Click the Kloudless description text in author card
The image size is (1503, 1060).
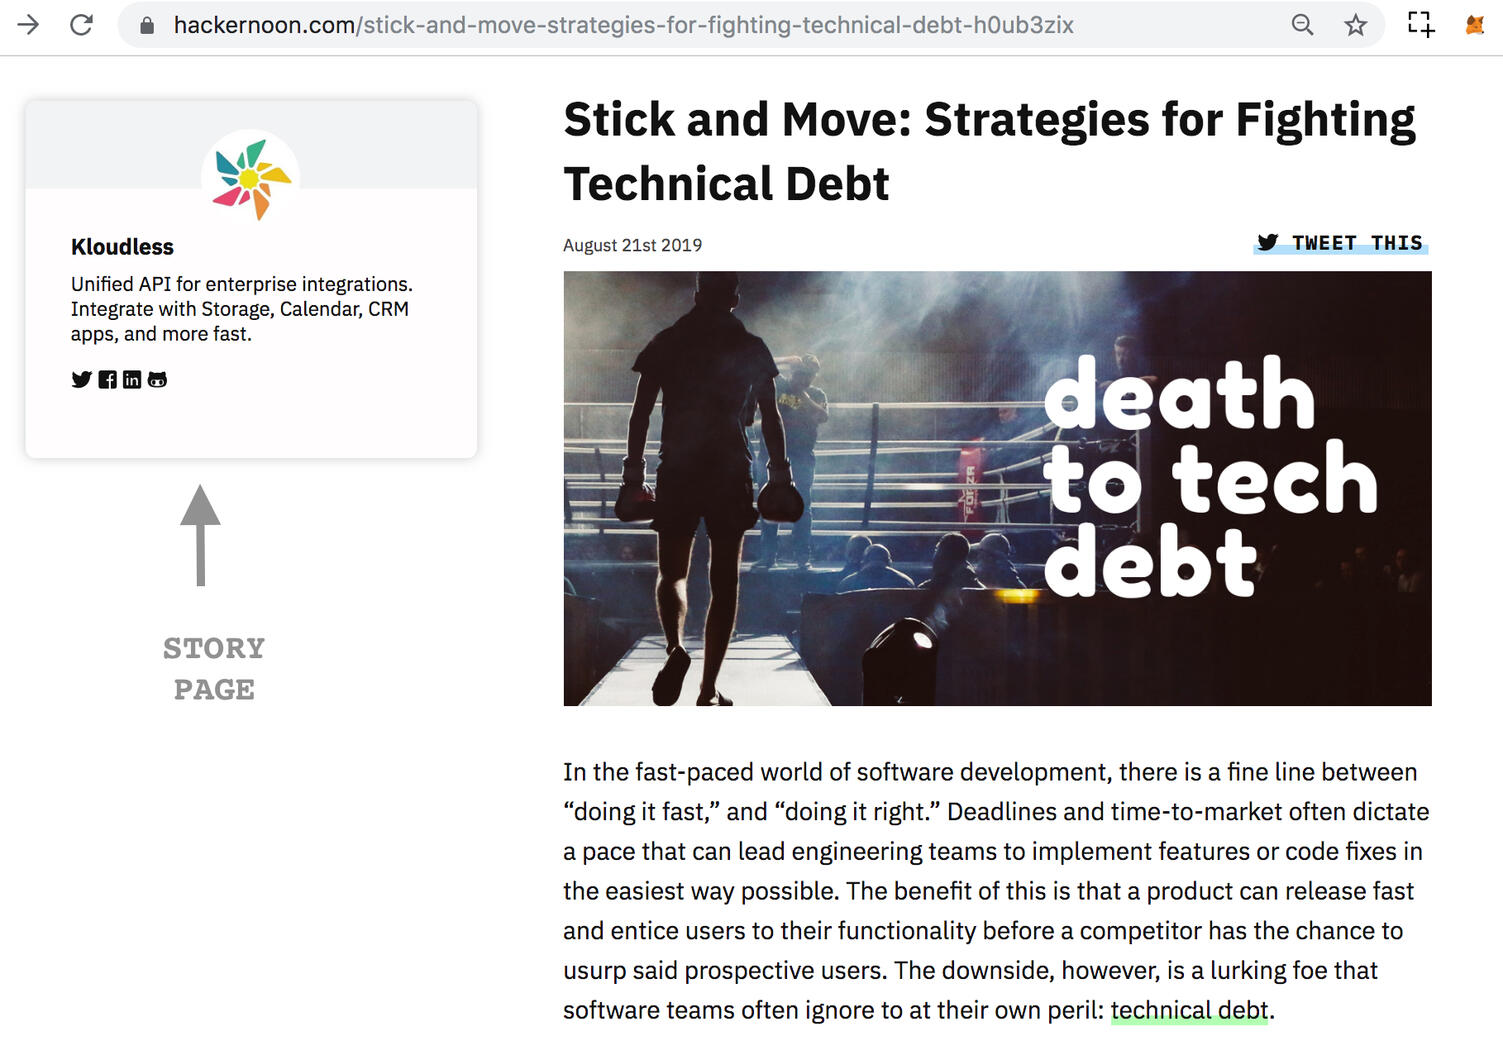click(x=241, y=309)
